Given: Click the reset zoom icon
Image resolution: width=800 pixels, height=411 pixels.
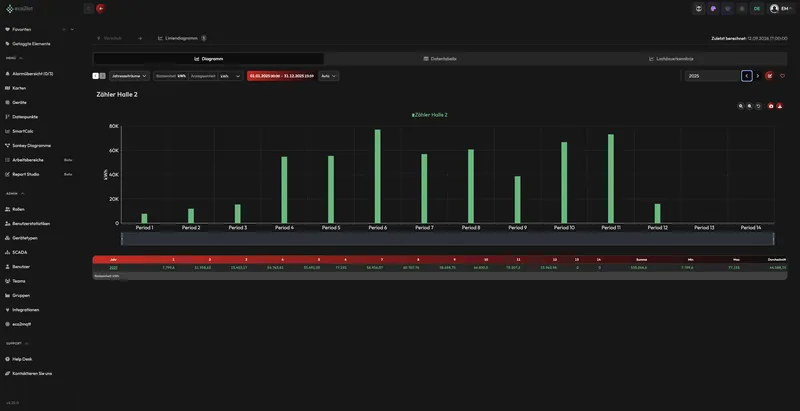Looking at the screenshot, I should coord(758,106).
